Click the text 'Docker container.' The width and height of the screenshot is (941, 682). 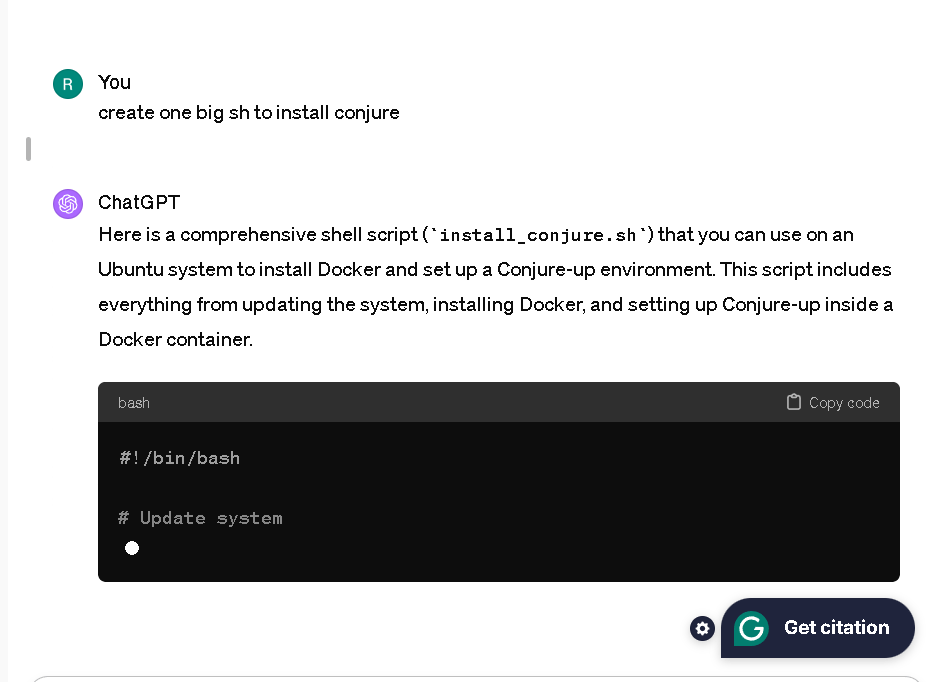coord(176,340)
